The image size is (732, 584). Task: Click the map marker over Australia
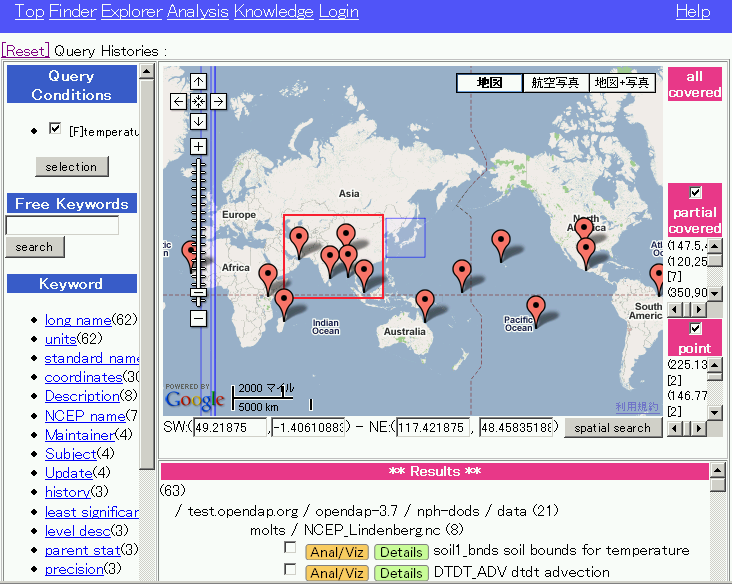click(x=425, y=302)
